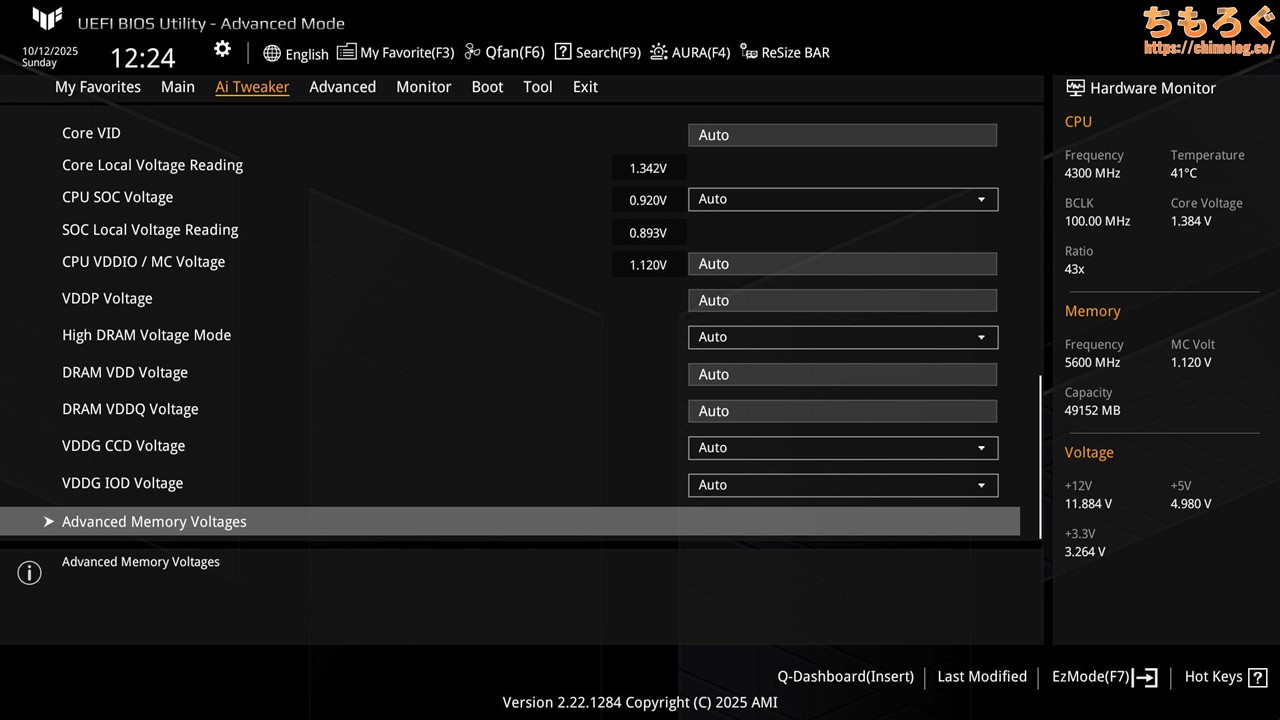Open My Favorite(F3) list icon

[x=346, y=52]
